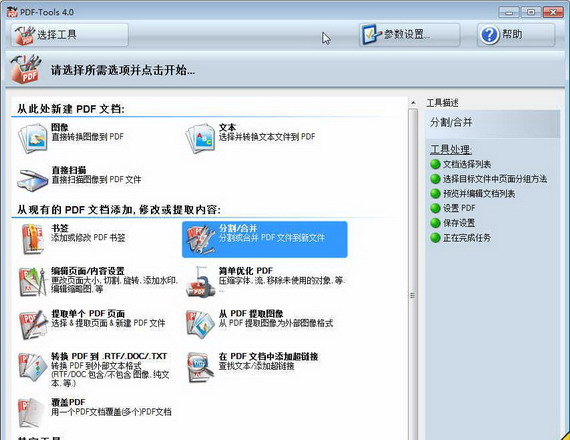This screenshot has width=570, height=440.
Task: Click green dot beside 文档选择列表
Action: (435, 164)
